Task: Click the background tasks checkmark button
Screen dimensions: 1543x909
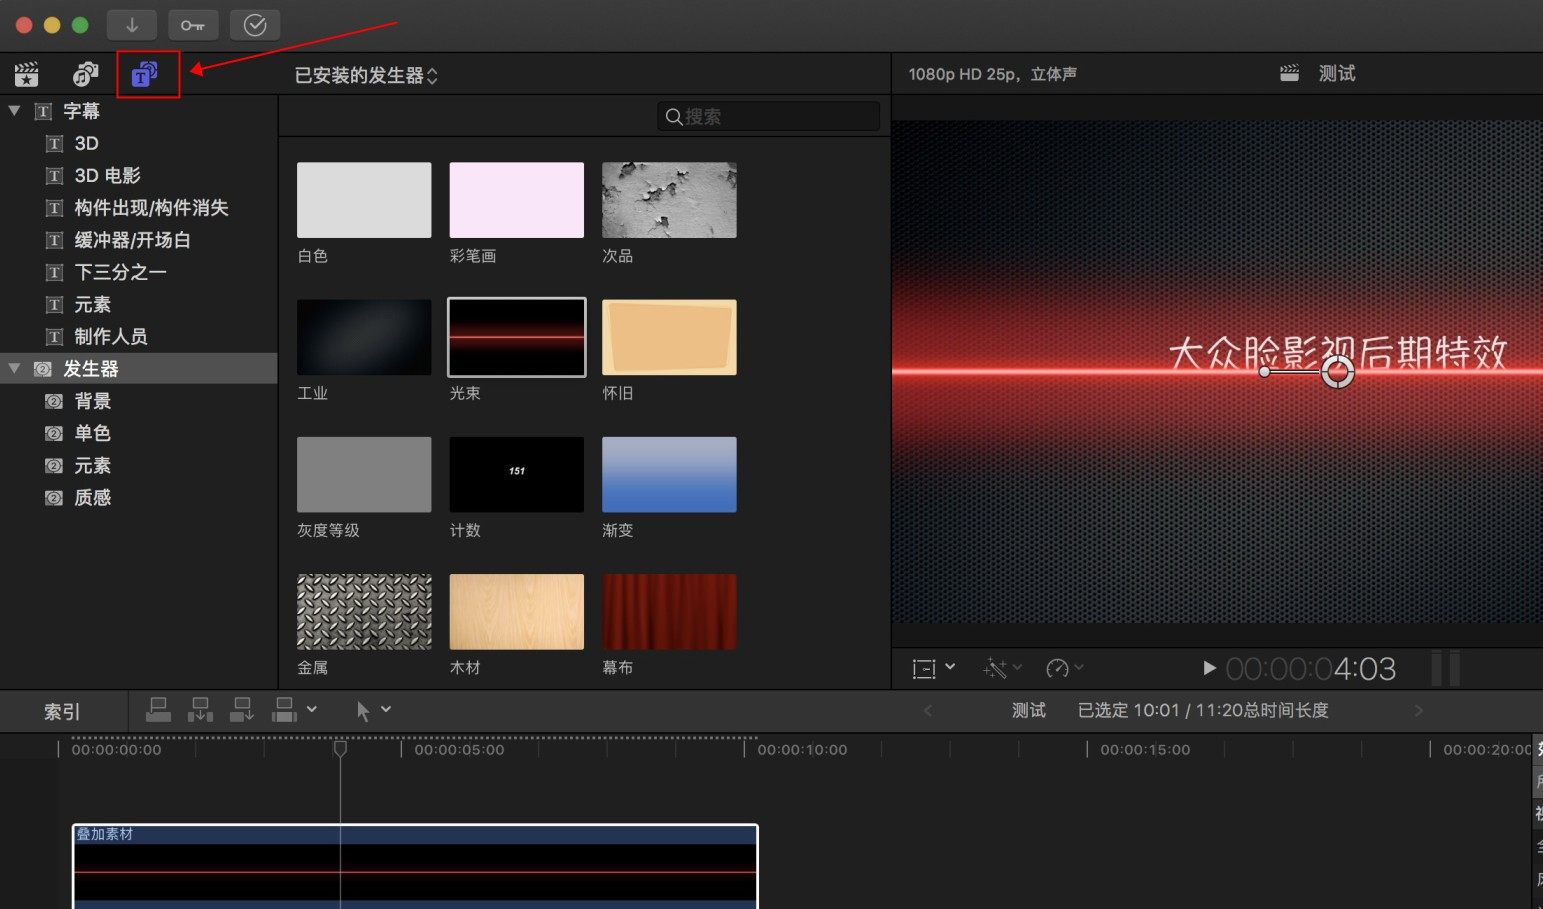Action: tap(255, 25)
